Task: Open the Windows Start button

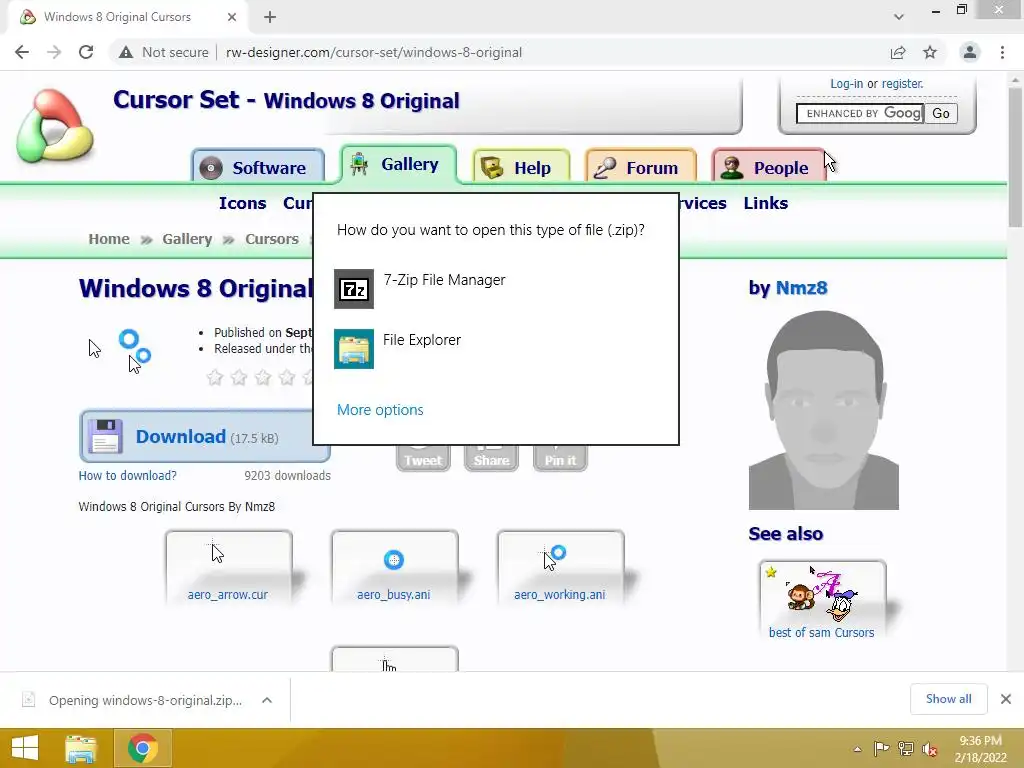Action: (x=25, y=748)
